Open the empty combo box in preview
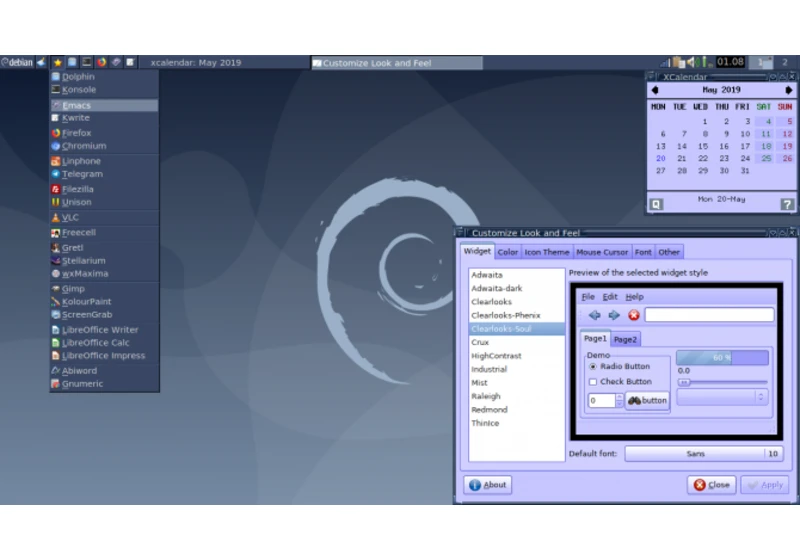 pyautogui.click(x=721, y=397)
